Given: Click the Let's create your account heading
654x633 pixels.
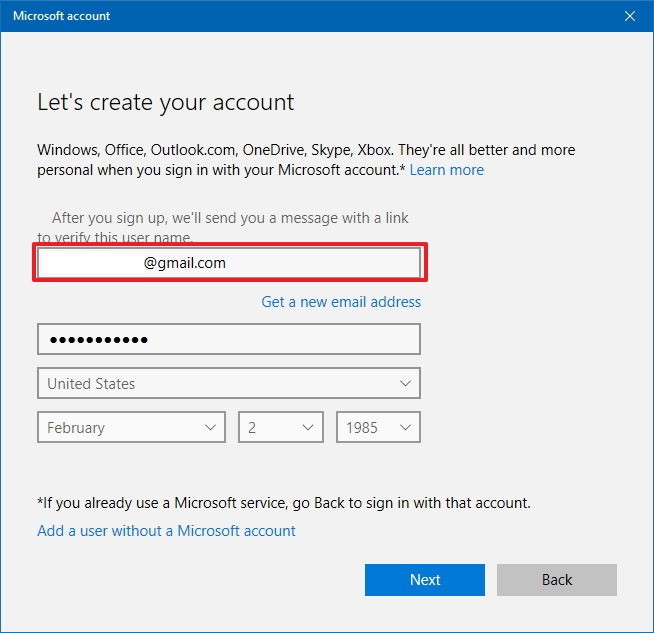Looking at the screenshot, I should tap(166, 103).
